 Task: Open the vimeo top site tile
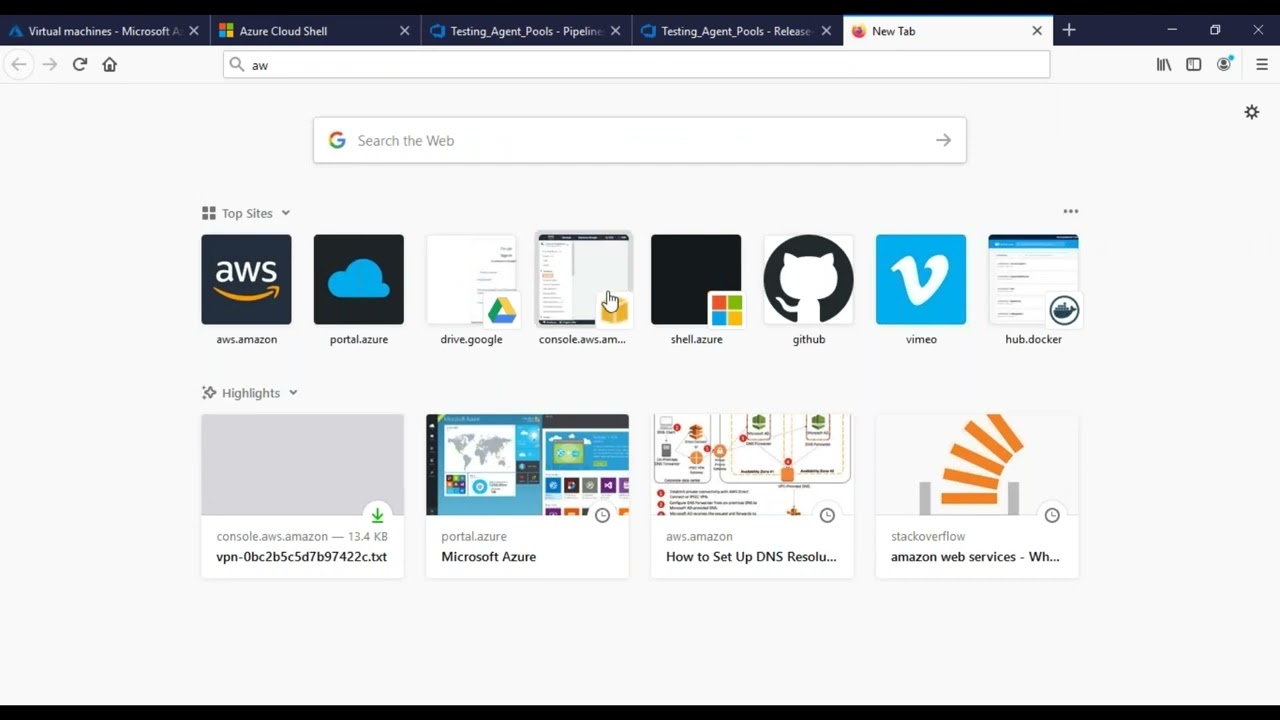(921, 280)
